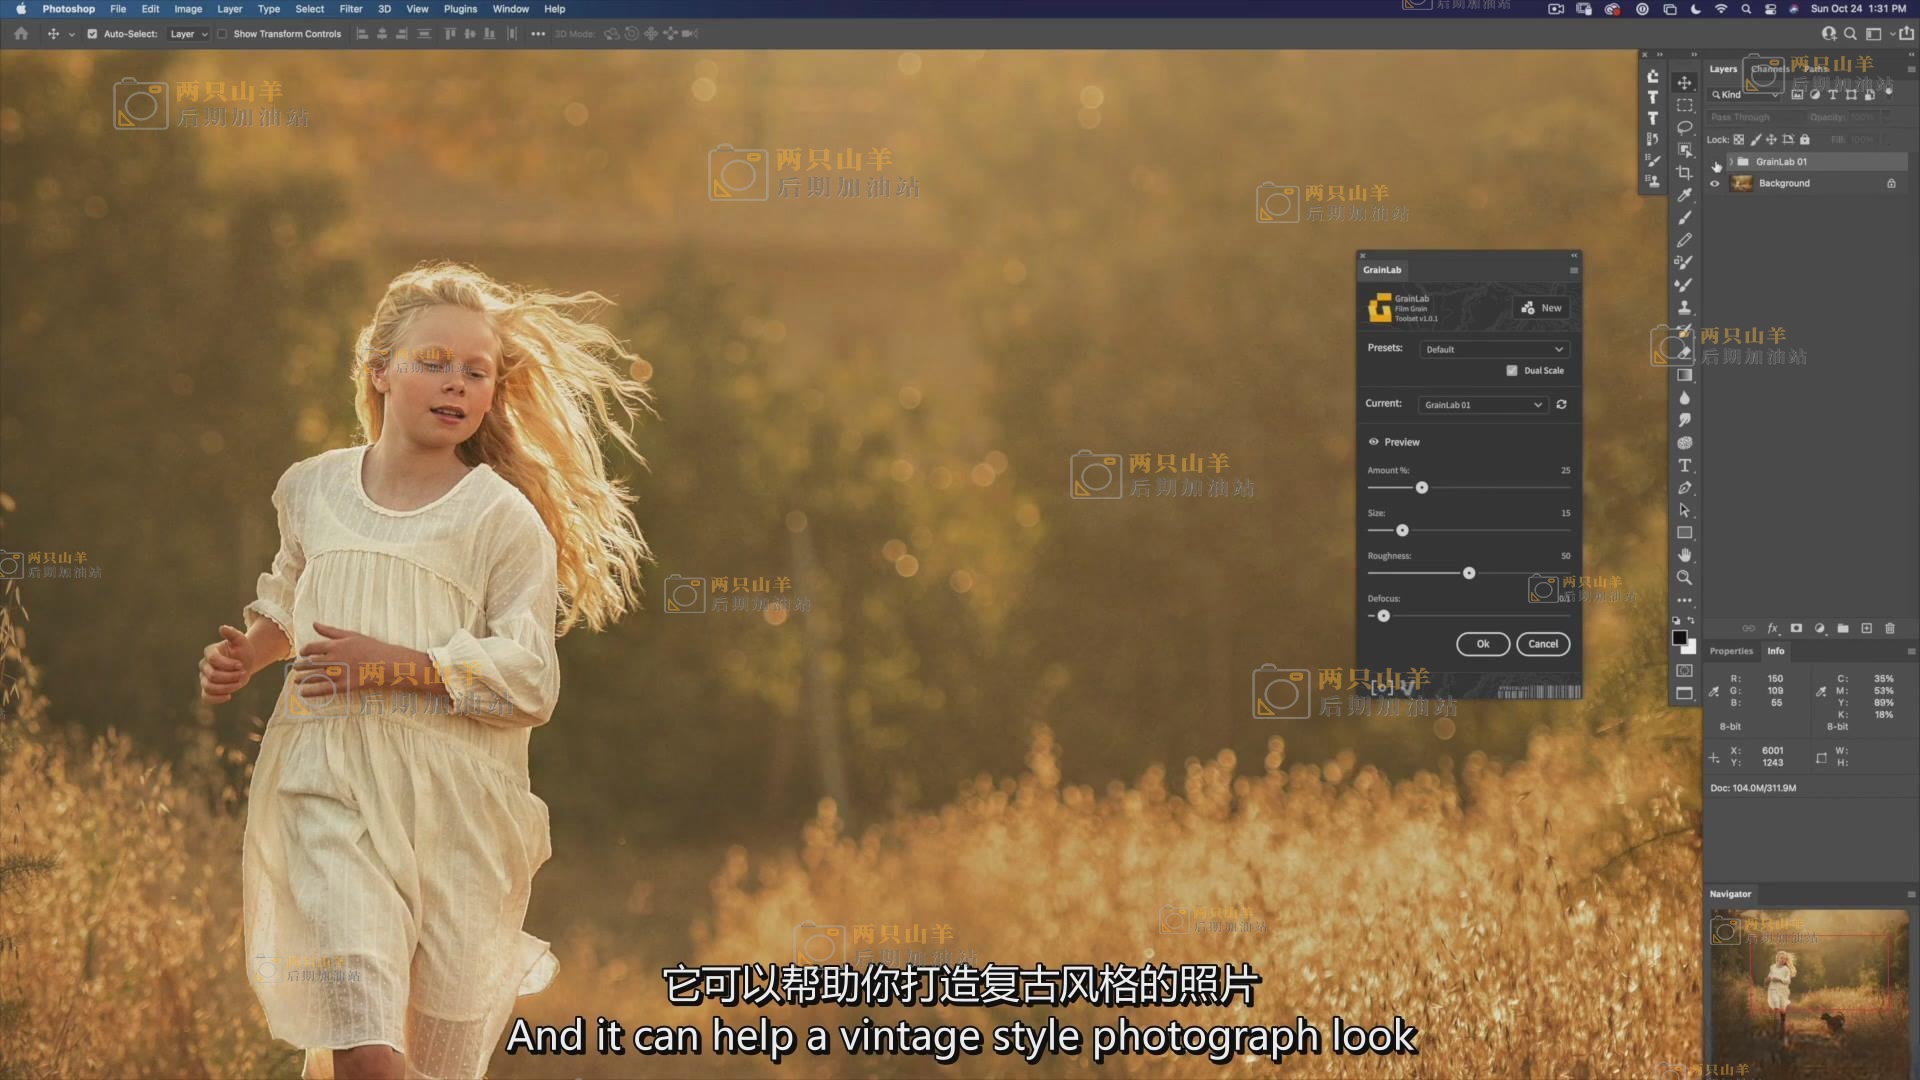Click the refresh icon beside Current dropdown
The image size is (1920, 1080).
tap(1561, 405)
